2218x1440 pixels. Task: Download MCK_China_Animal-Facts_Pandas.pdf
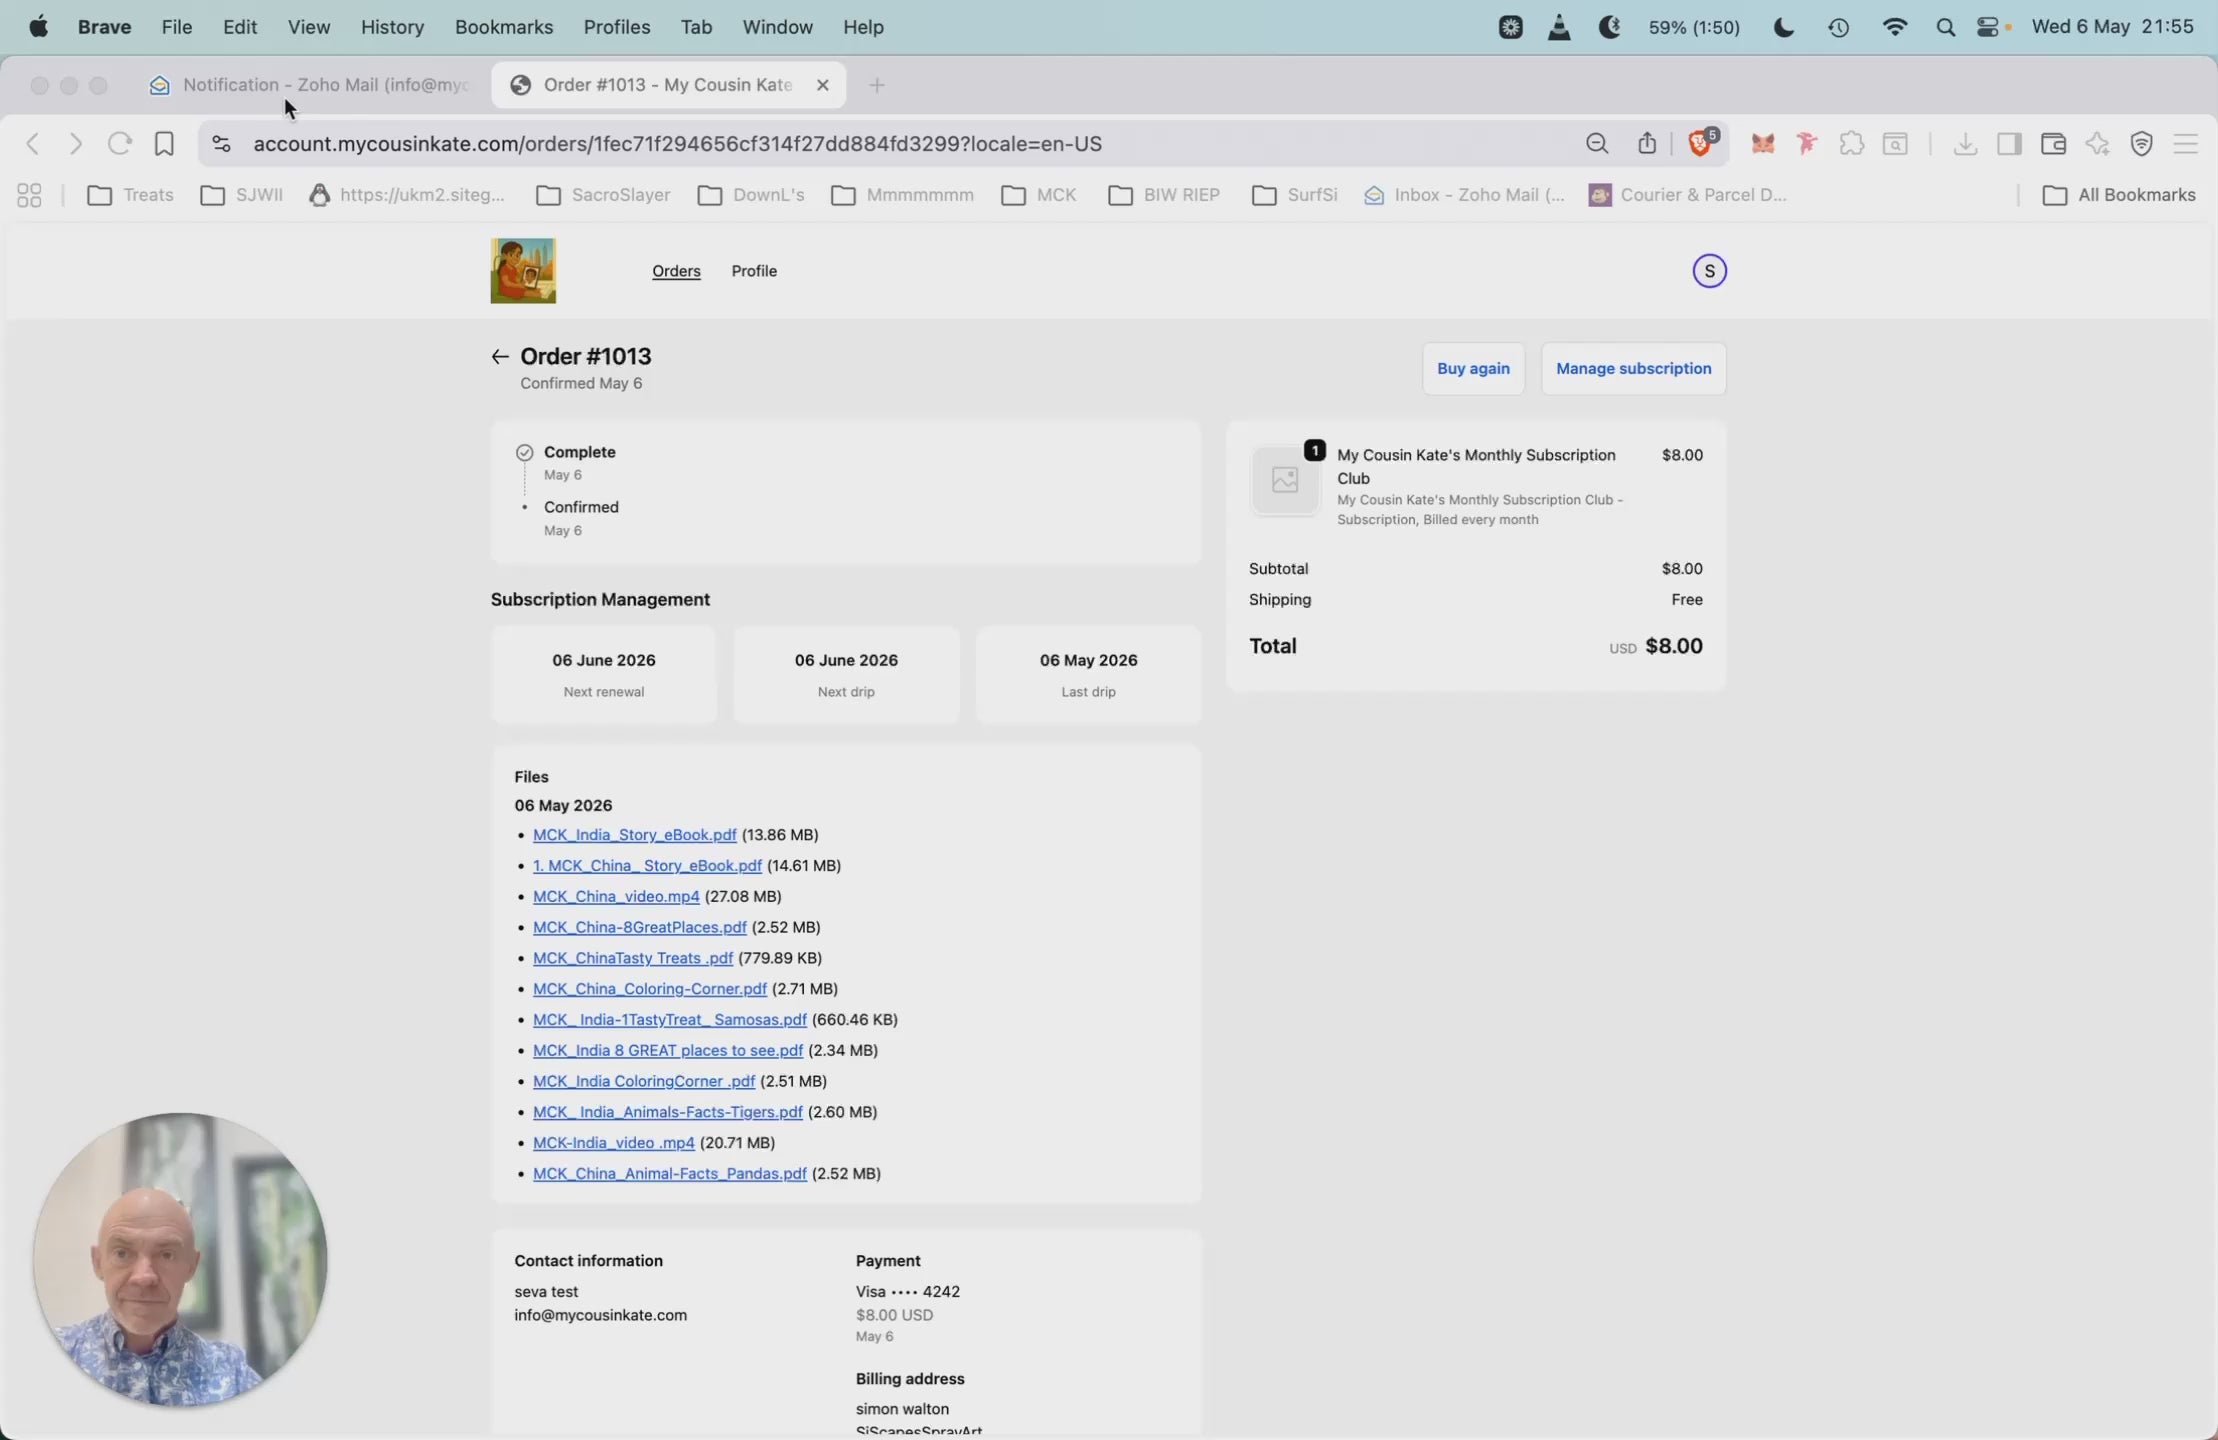click(x=669, y=1174)
